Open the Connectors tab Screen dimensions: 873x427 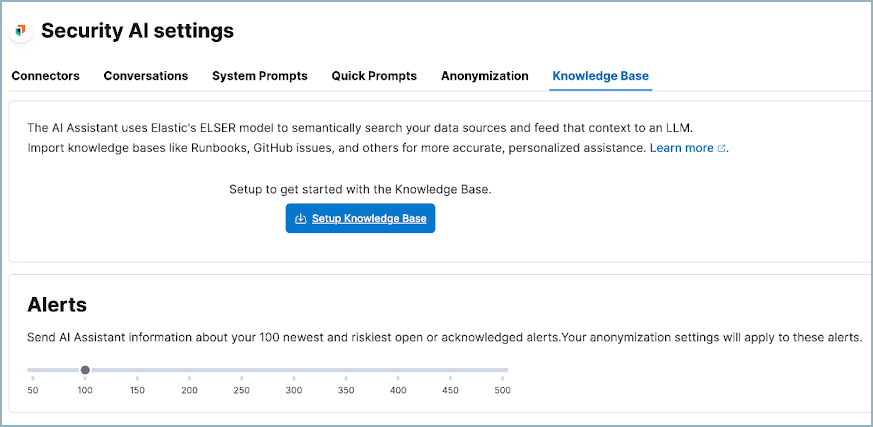pyautogui.click(x=45, y=76)
